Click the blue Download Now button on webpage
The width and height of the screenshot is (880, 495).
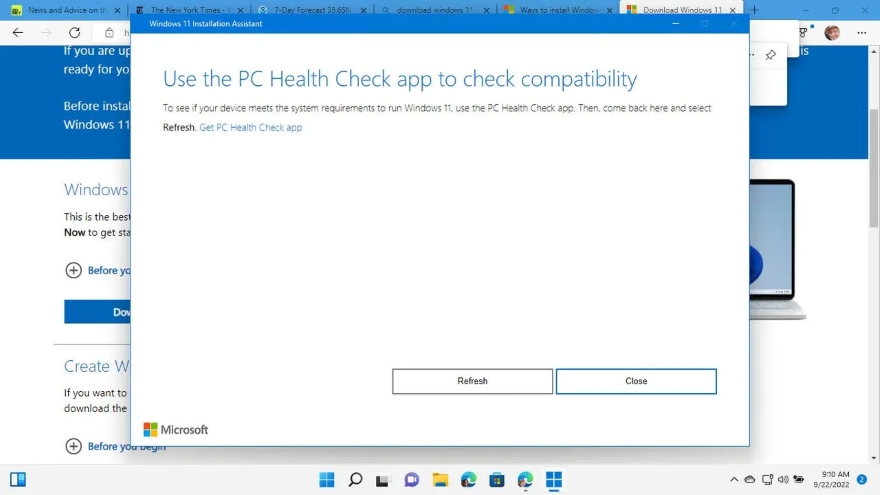98,311
